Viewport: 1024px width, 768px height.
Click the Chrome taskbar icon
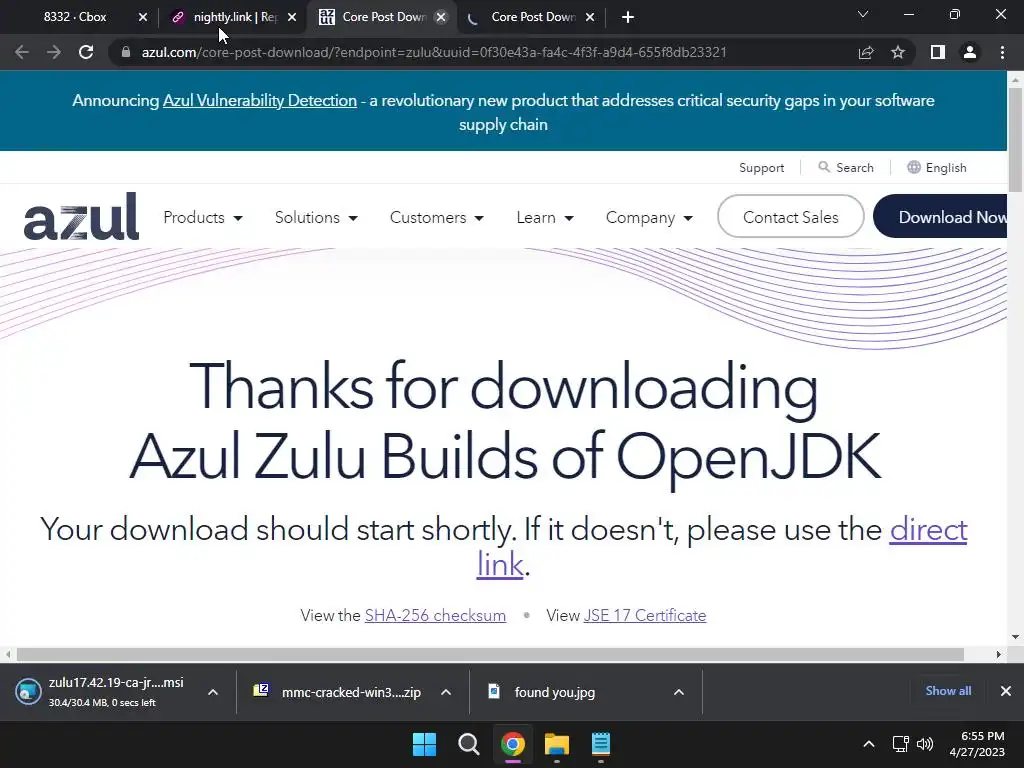pyautogui.click(x=513, y=744)
